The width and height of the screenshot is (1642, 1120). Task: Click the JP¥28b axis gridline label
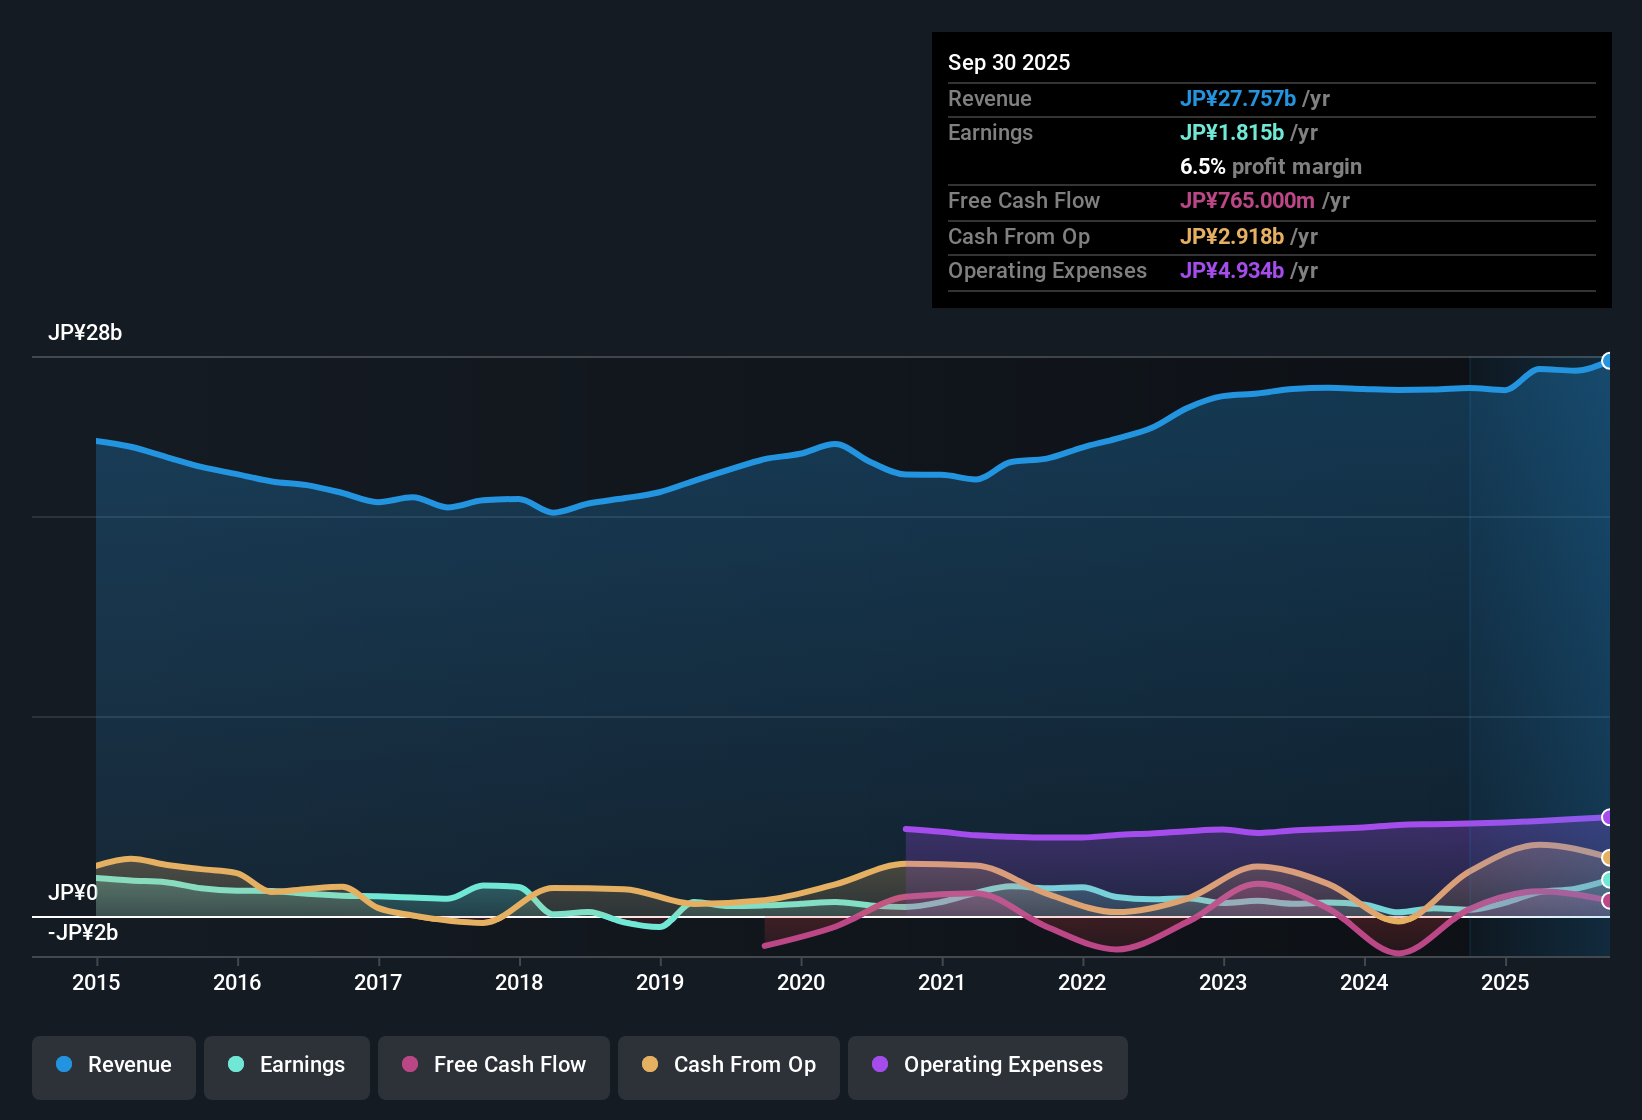click(x=86, y=333)
